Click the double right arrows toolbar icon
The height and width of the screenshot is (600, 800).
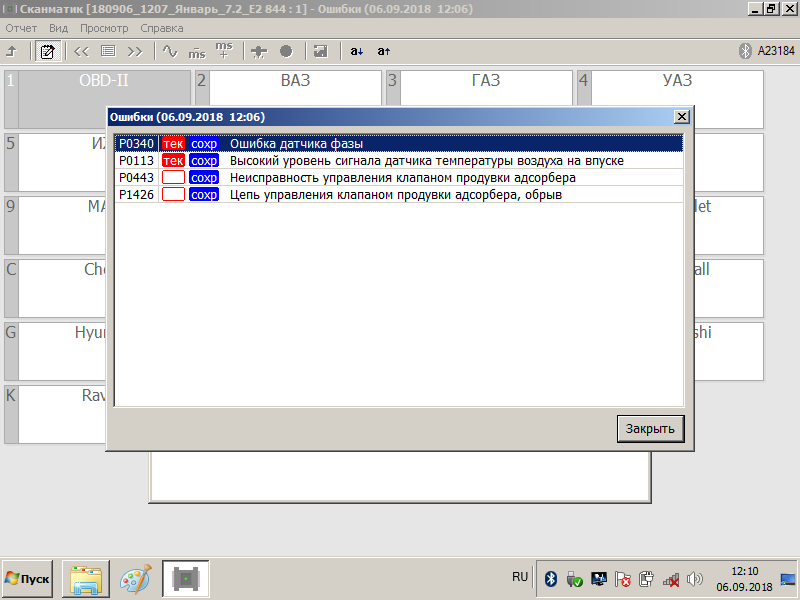135,51
